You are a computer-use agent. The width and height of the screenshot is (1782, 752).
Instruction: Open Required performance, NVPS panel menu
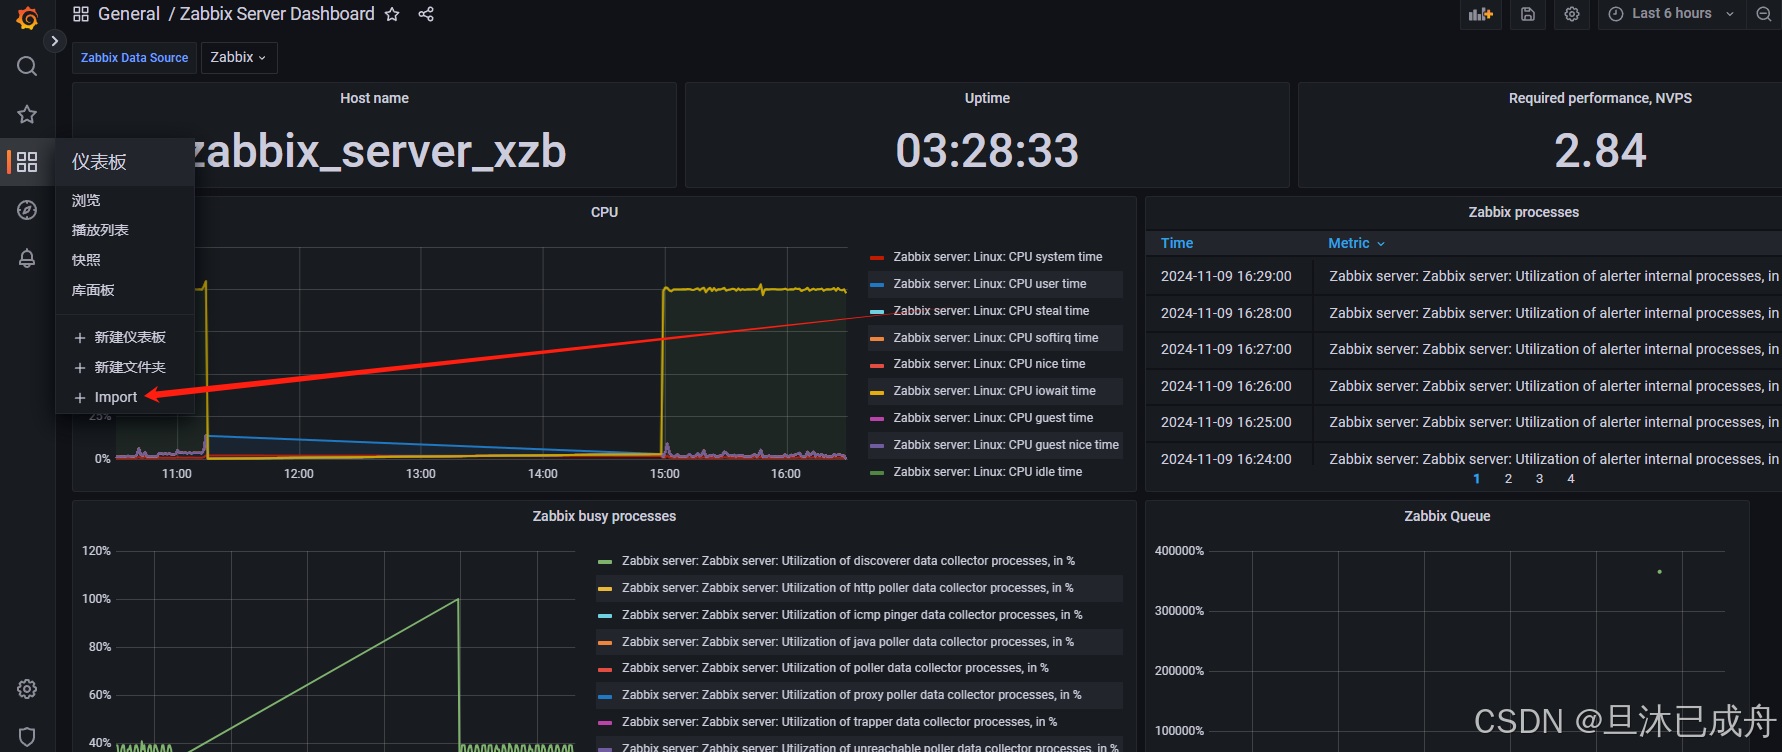click(x=1600, y=98)
